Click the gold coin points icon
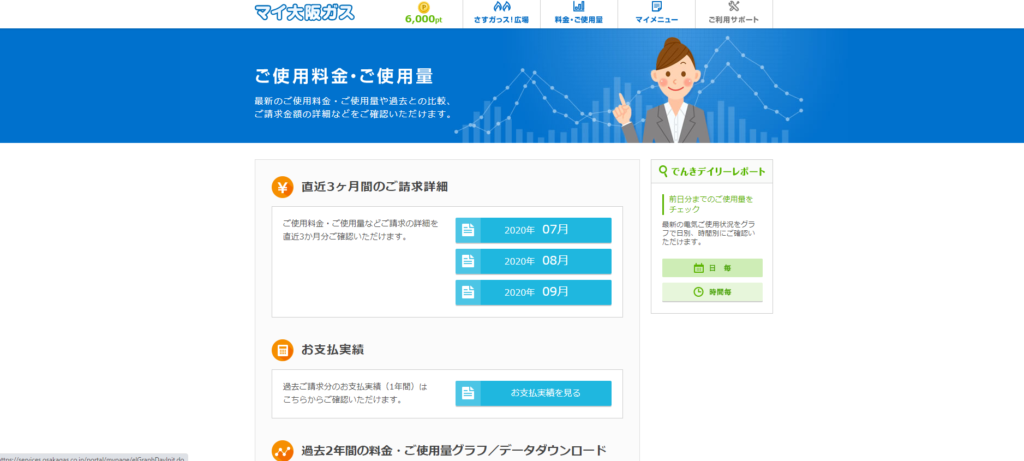 point(424,6)
